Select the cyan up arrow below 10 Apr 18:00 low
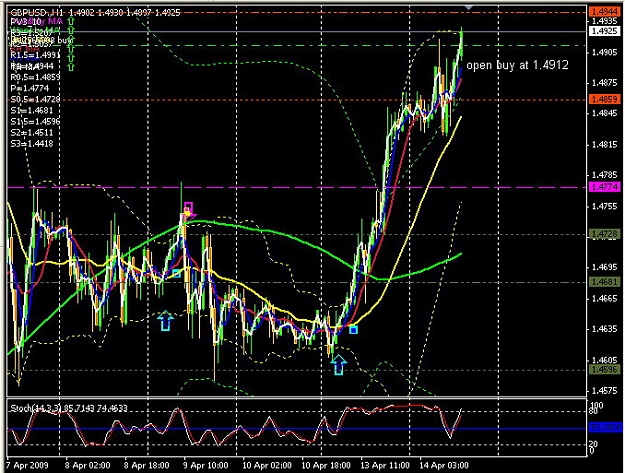 [x=338, y=365]
